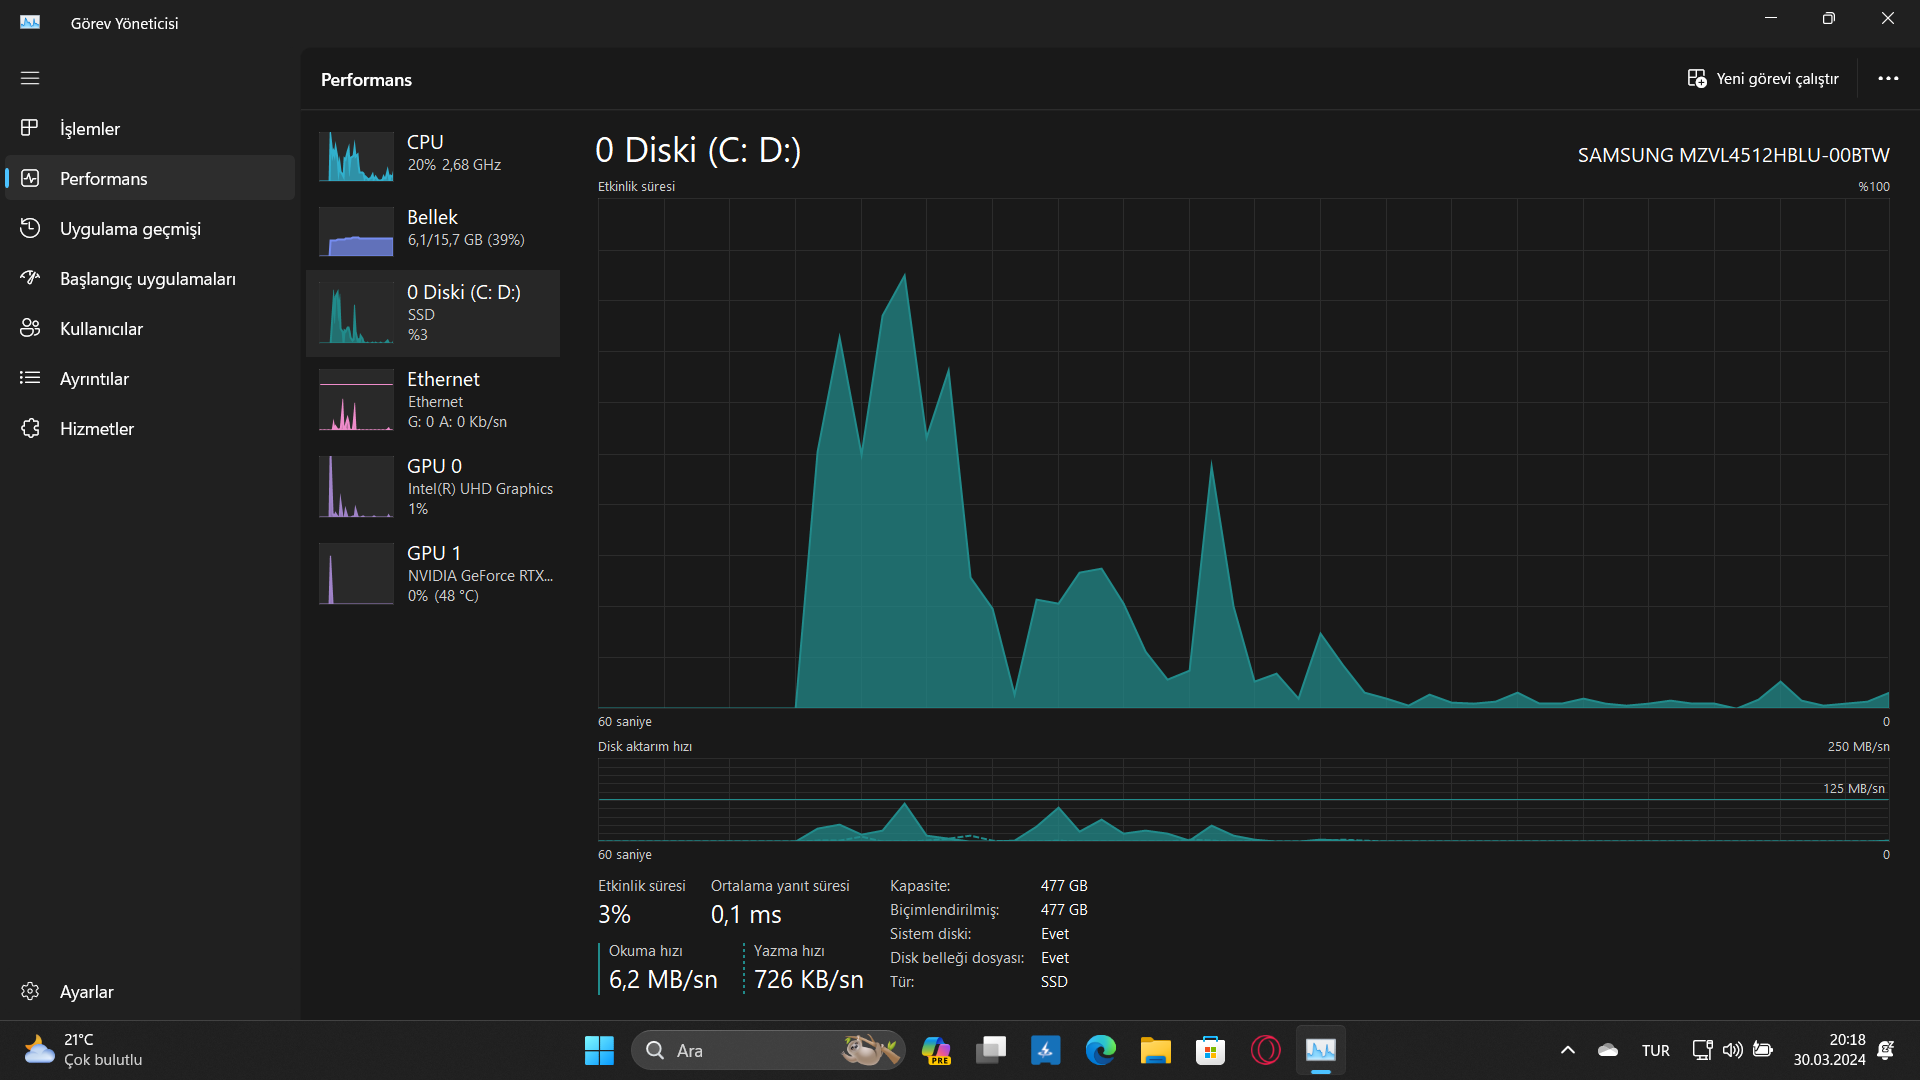The image size is (1920, 1080).
Task: Open the Ayarlar settings page
Action: point(86,992)
